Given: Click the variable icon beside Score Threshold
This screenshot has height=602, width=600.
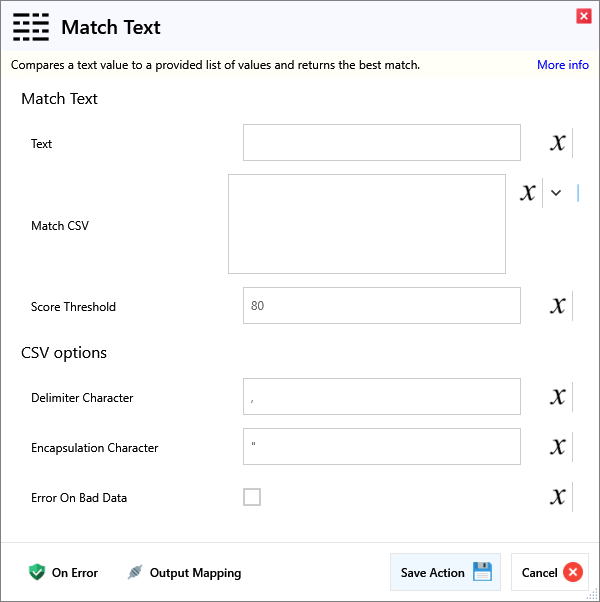Looking at the screenshot, I should pos(557,306).
